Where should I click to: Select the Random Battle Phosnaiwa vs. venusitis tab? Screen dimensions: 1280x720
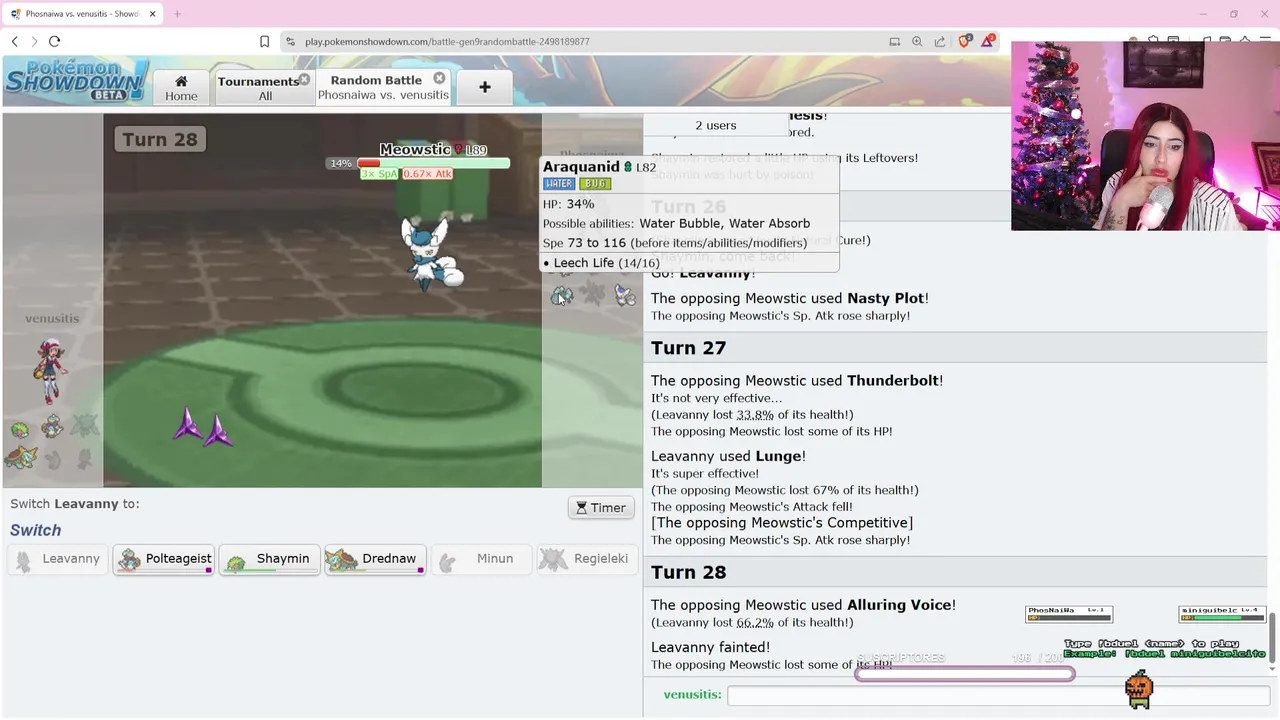pyautogui.click(x=383, y=87)
